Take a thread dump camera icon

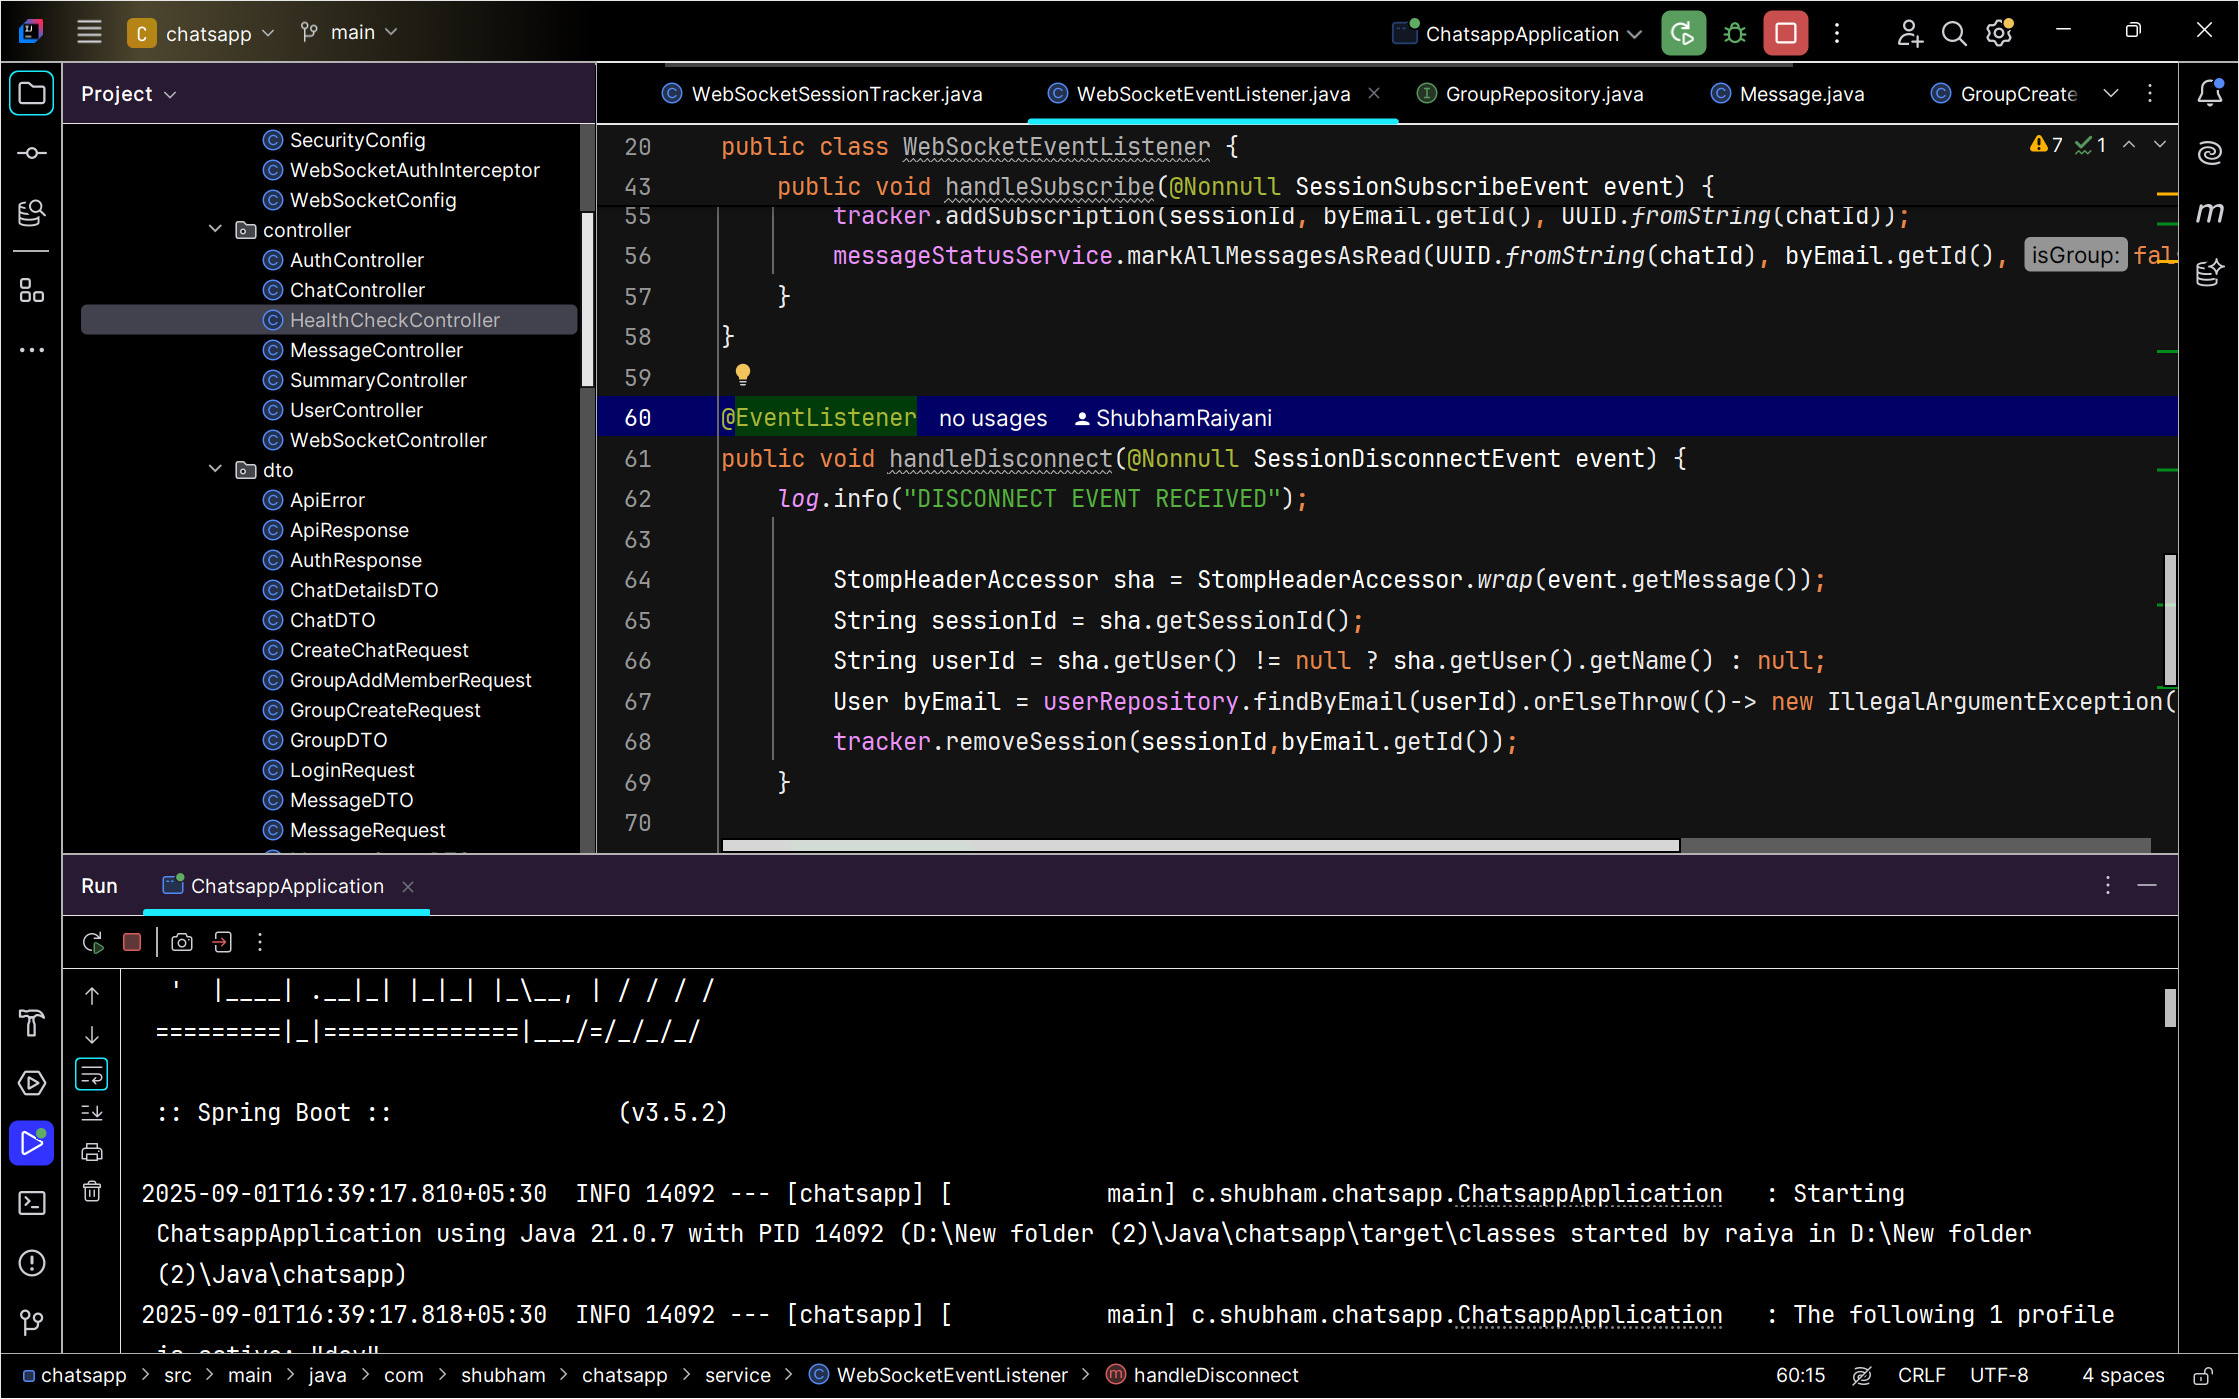click(182, 942)
